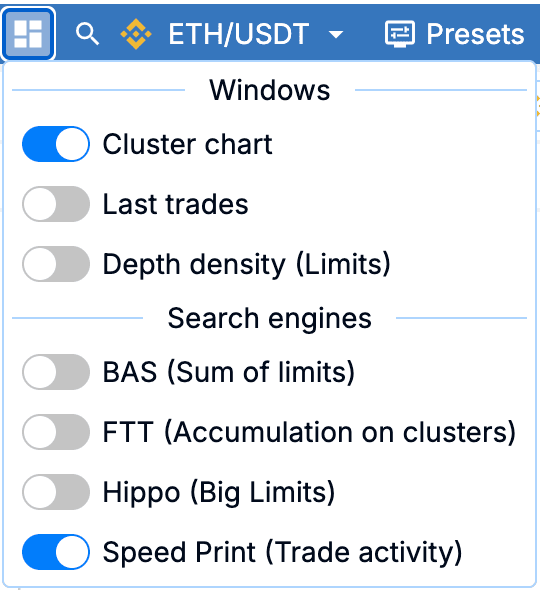
Task: Click the Binance exchange logo icon
Action: 136,34
